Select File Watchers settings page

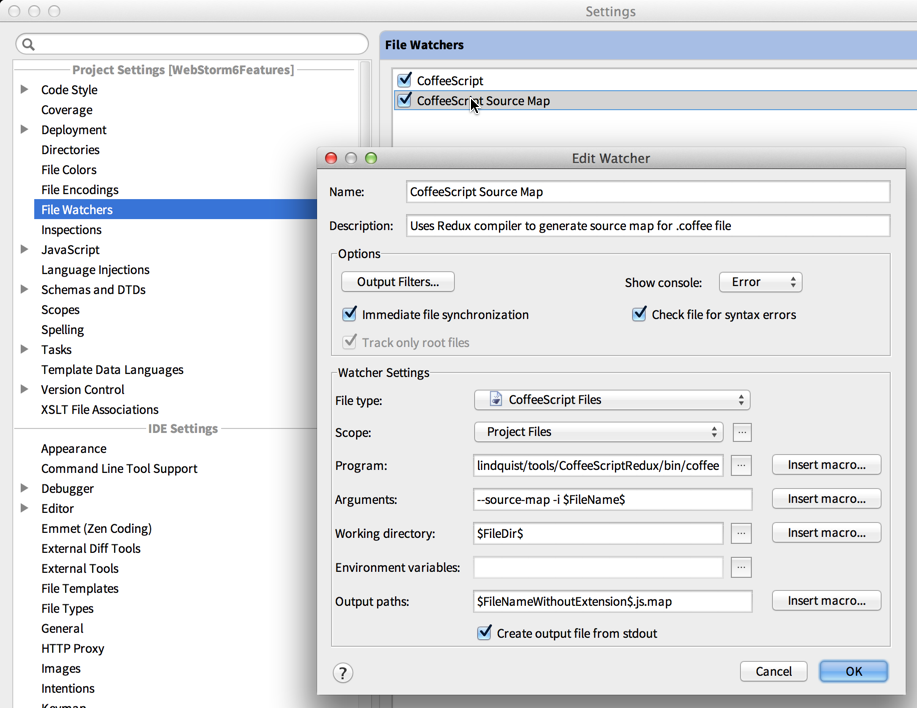(175, 209)
